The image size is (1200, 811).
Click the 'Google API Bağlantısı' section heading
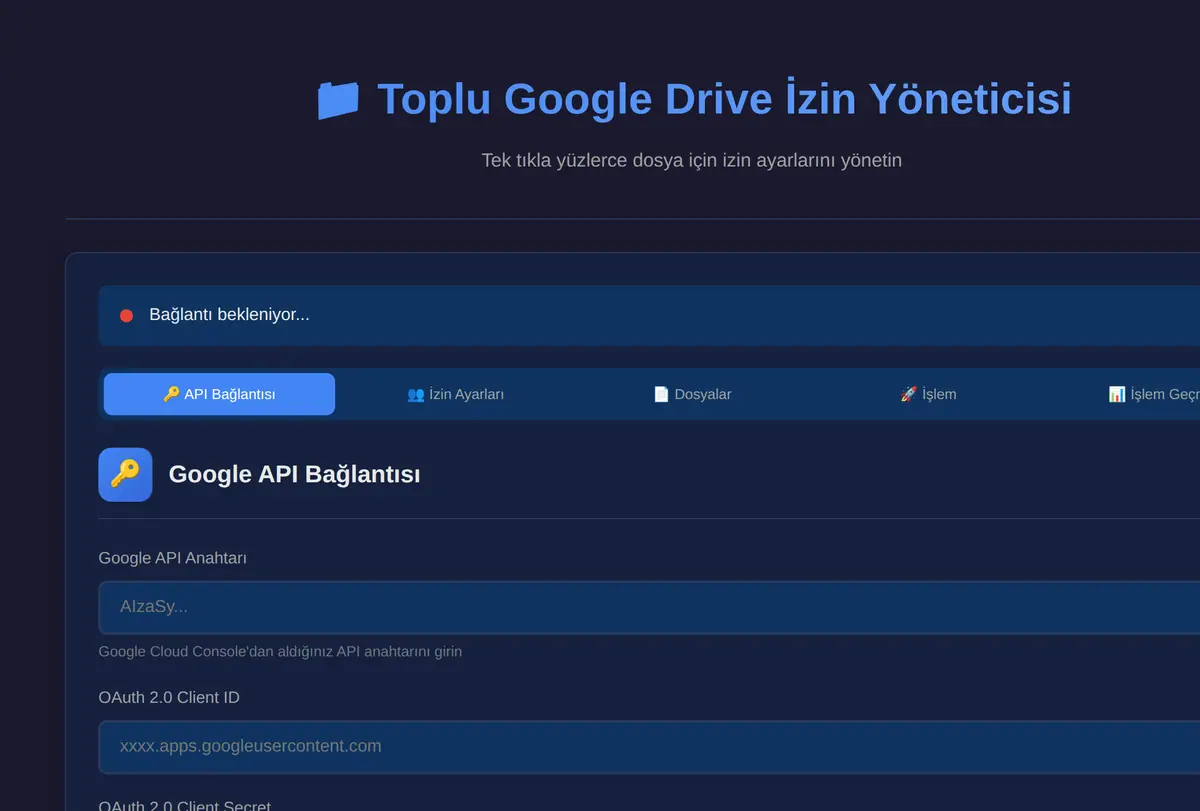294,474
